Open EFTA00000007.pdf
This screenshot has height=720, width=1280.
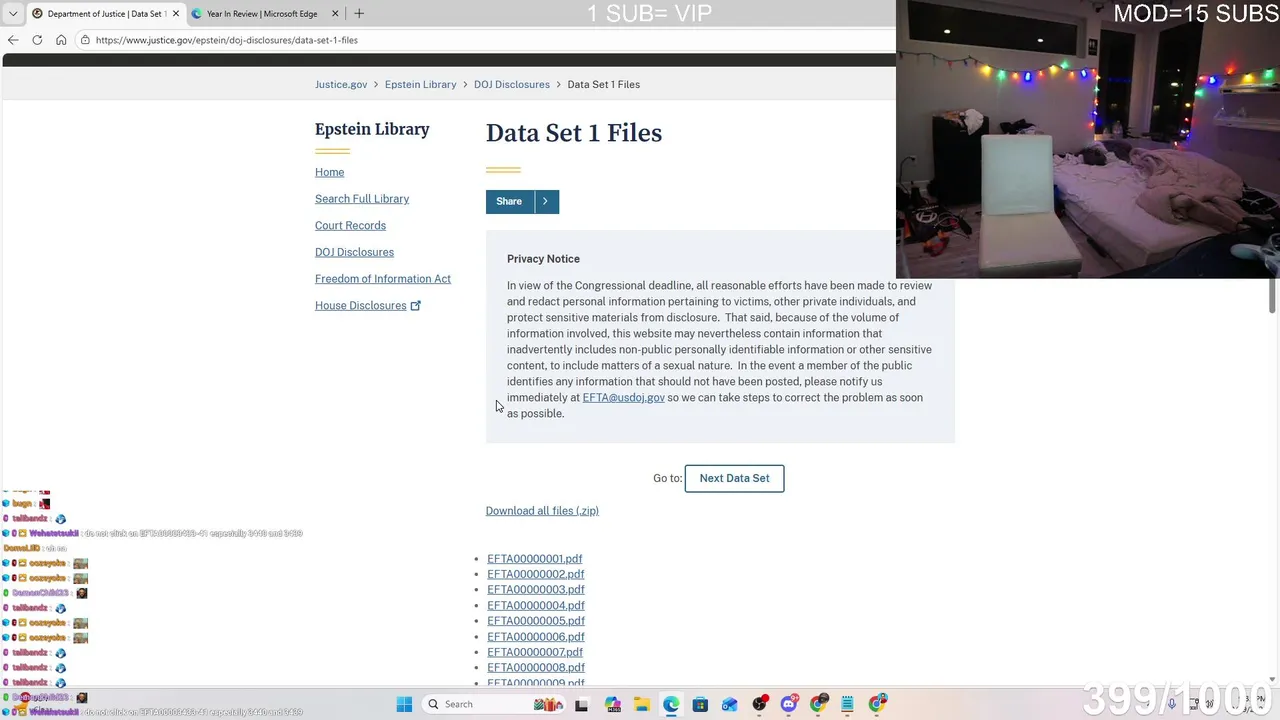point(534,652)
